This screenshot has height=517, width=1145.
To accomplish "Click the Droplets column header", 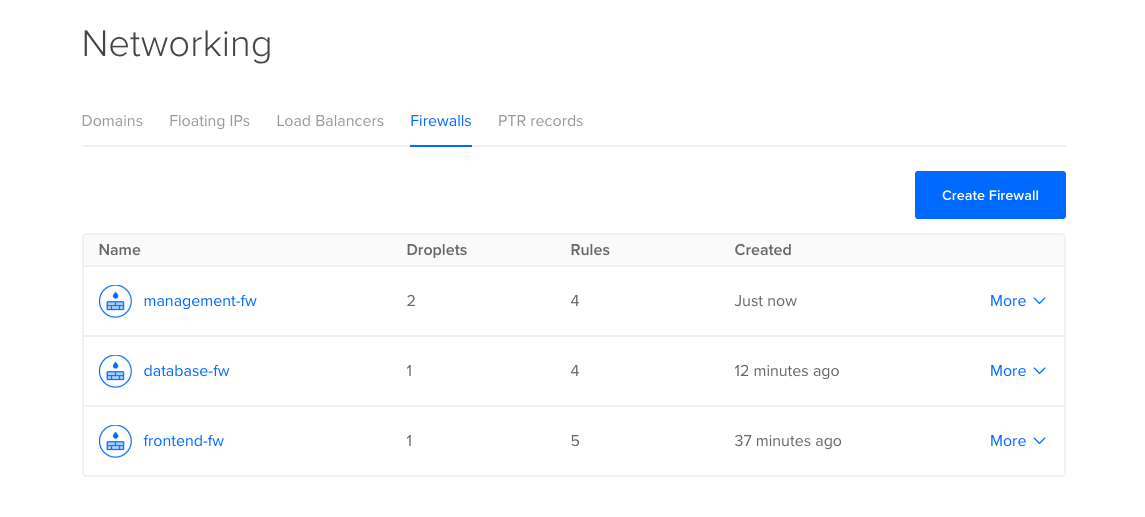I will (437, 250).
